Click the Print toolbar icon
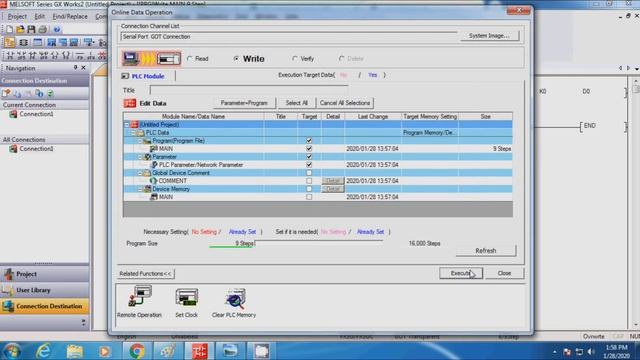Image resolution: width=640 pixels, height=360 pixels. (42, 29)
